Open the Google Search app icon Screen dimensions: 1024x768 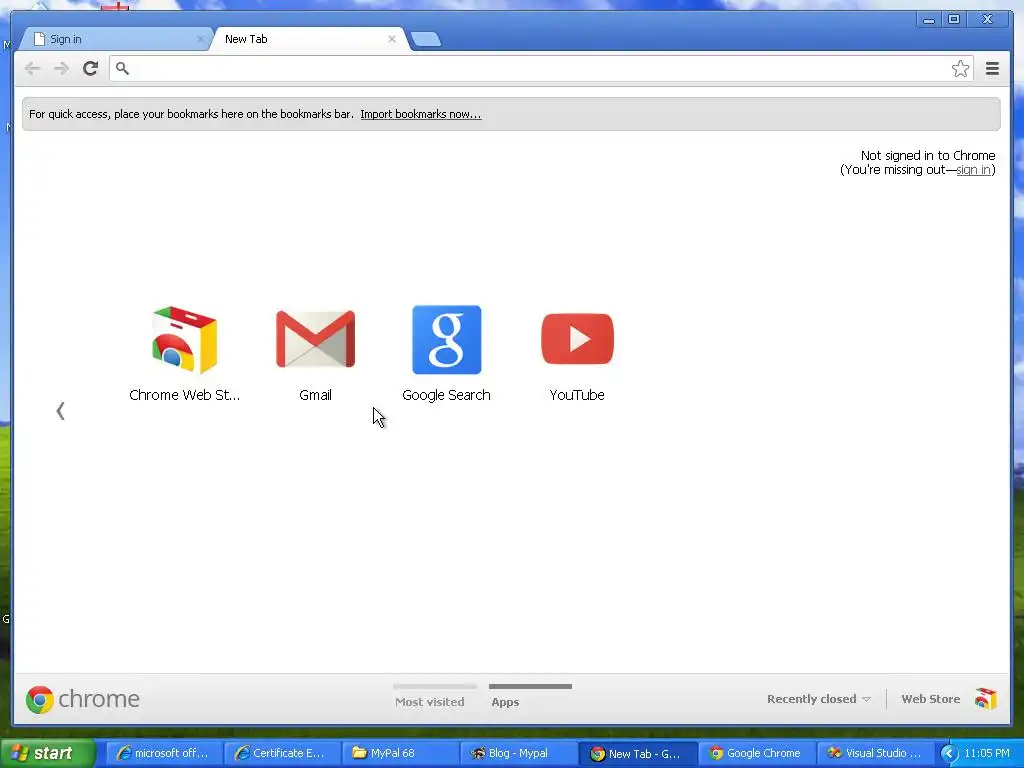pos(447,340)
